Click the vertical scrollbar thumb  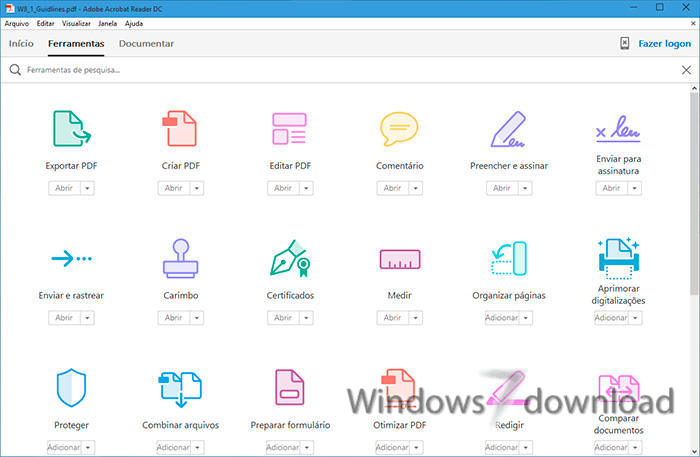pyautogui.click(x=694, y=194)
